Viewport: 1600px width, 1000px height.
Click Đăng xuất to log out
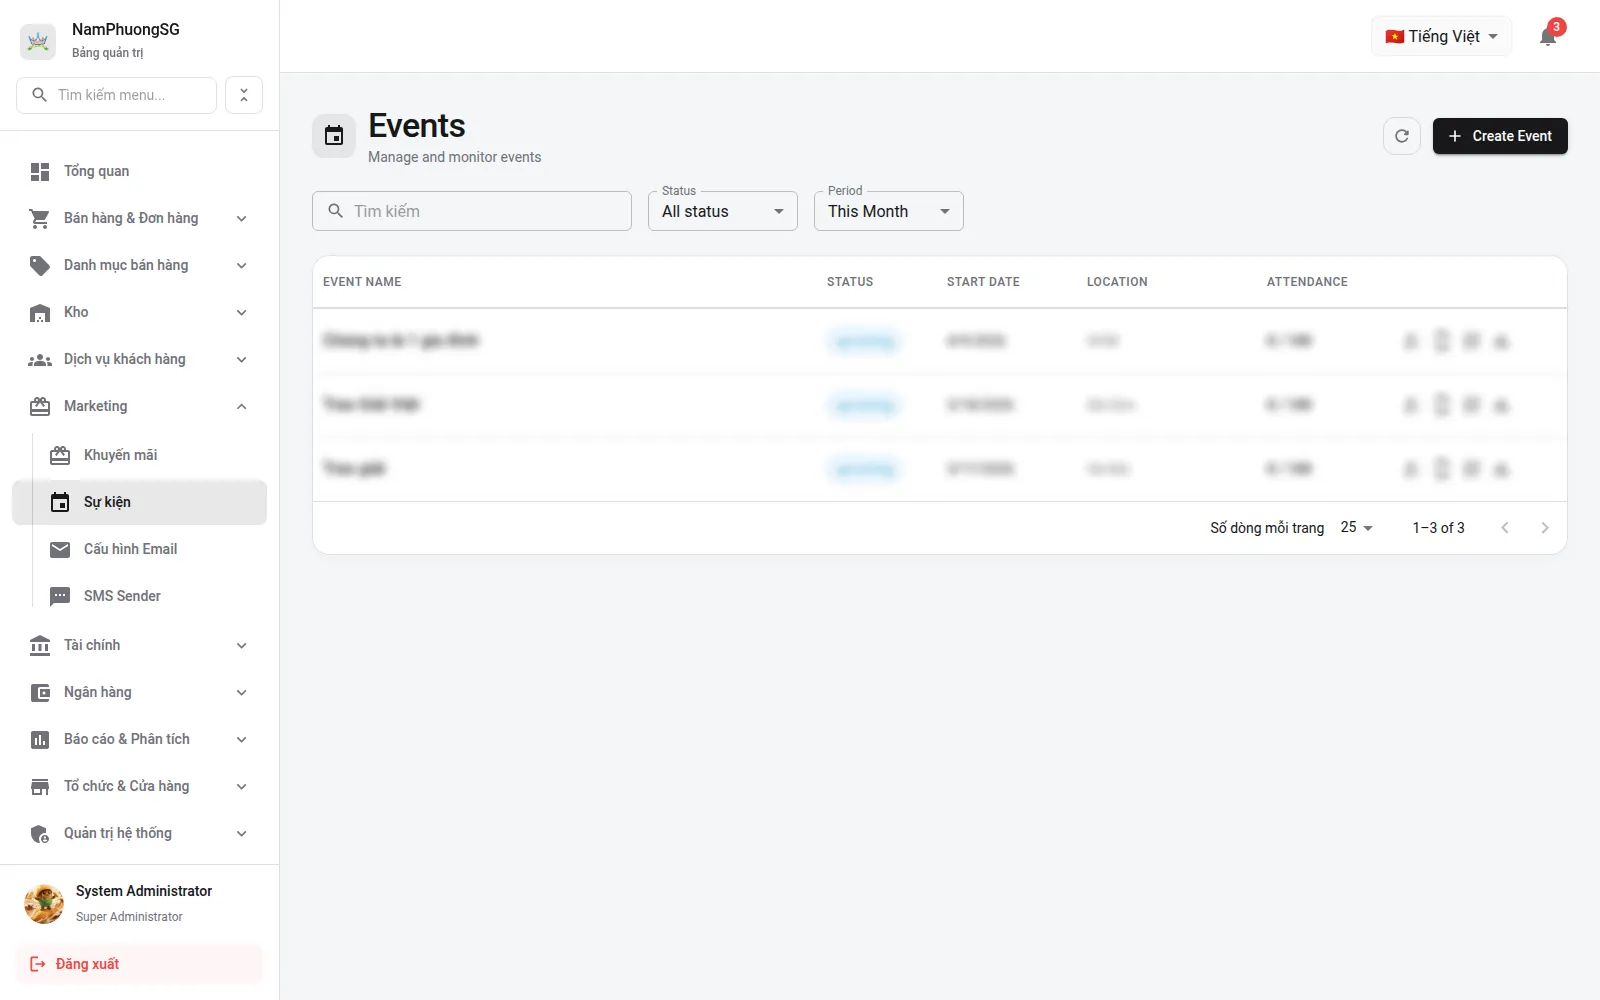coord(139,964)
